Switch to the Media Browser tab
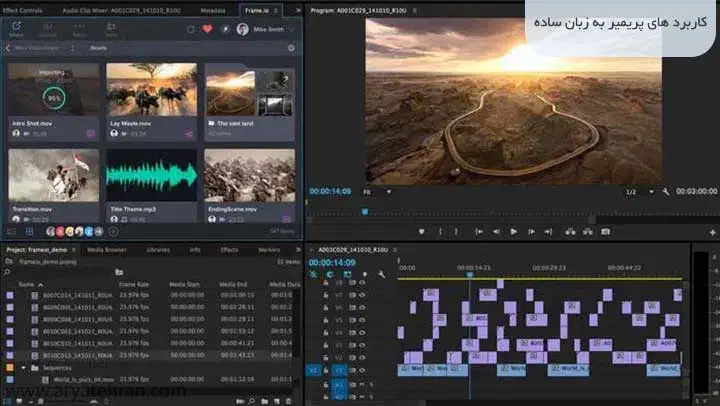This screenshot has width=720, height=406. (106, 249)
